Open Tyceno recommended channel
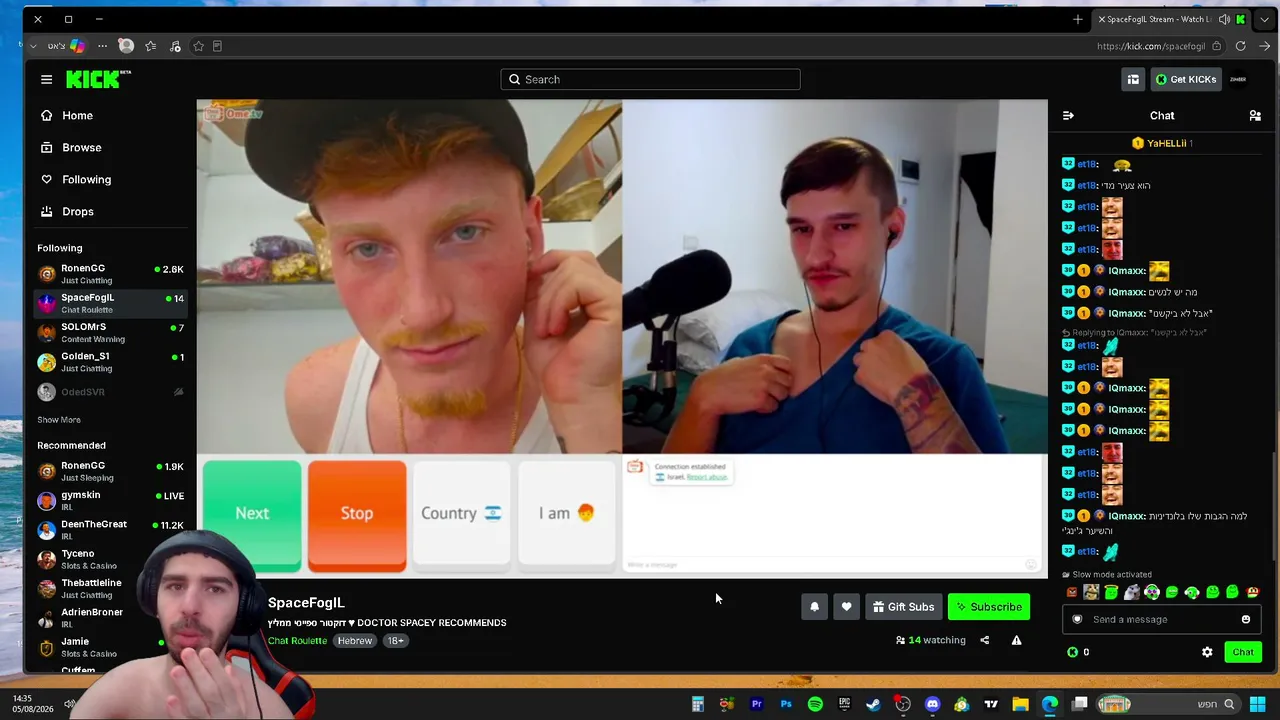The width and height of the screenshot is (1280, 720). coord(110,559)
